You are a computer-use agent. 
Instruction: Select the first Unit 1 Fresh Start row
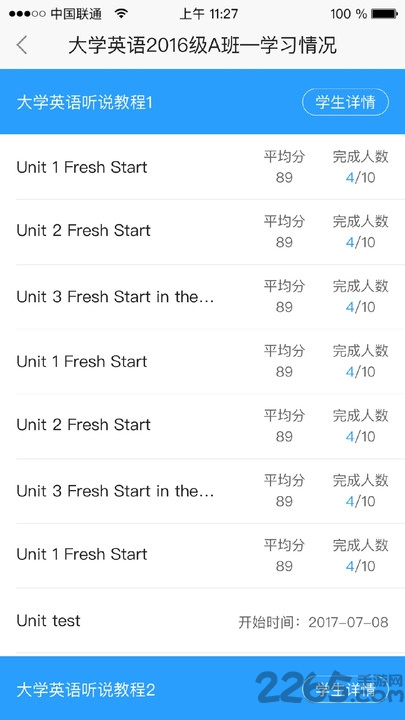click(x=202, y=167)
